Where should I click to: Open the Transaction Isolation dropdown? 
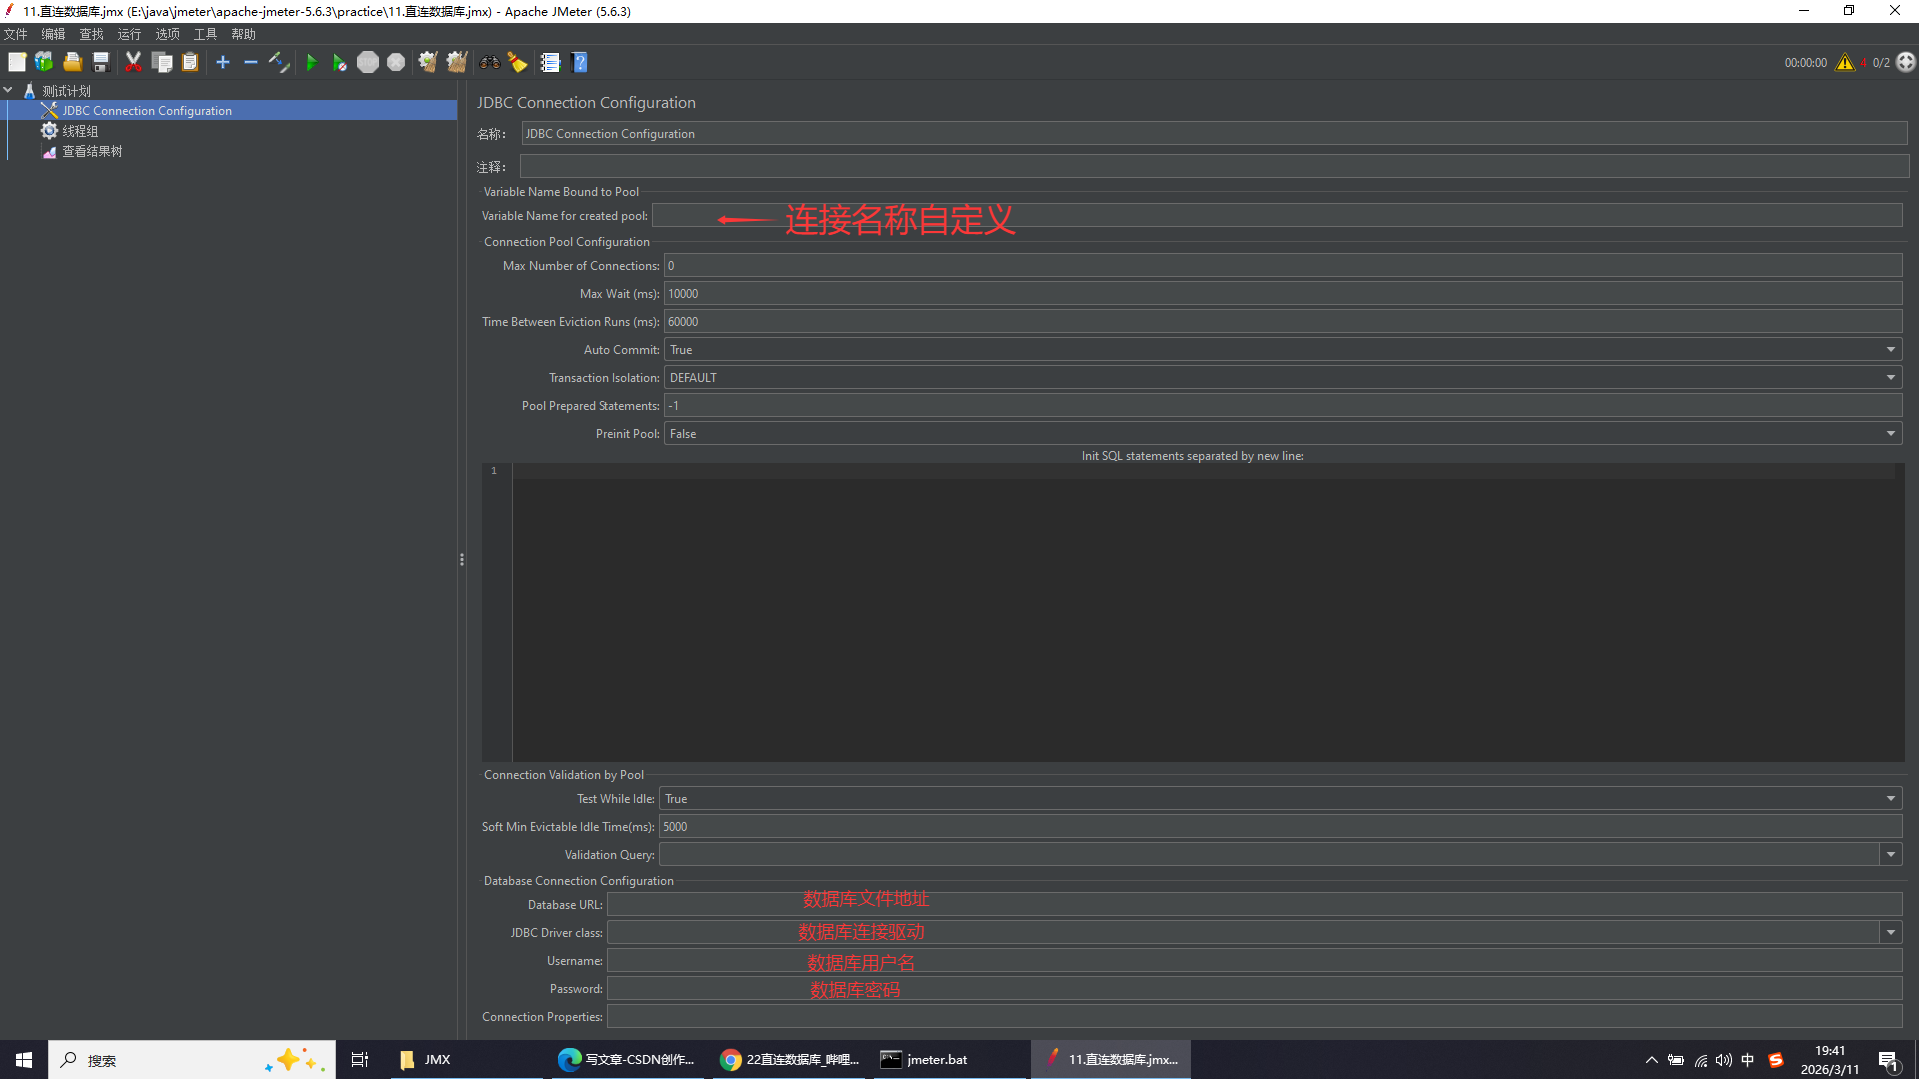pyautogui.click(x=1283, y=378)
